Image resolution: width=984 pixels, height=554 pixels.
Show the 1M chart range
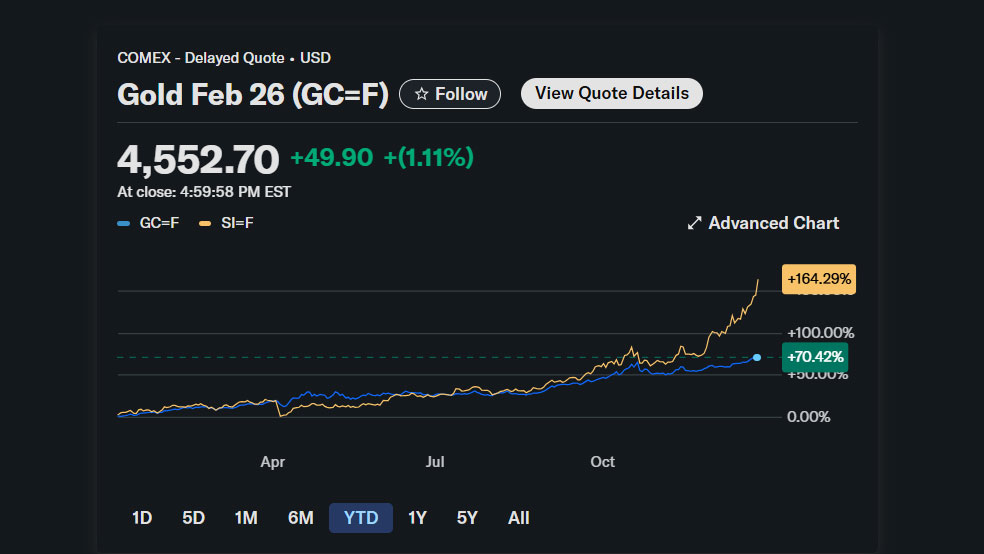point(246,518)
